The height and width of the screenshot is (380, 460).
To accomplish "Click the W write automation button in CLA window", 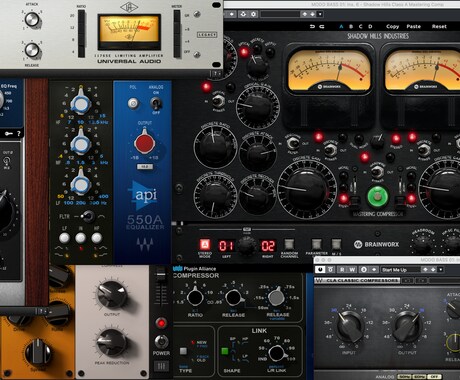I will (x=352, y=269).
